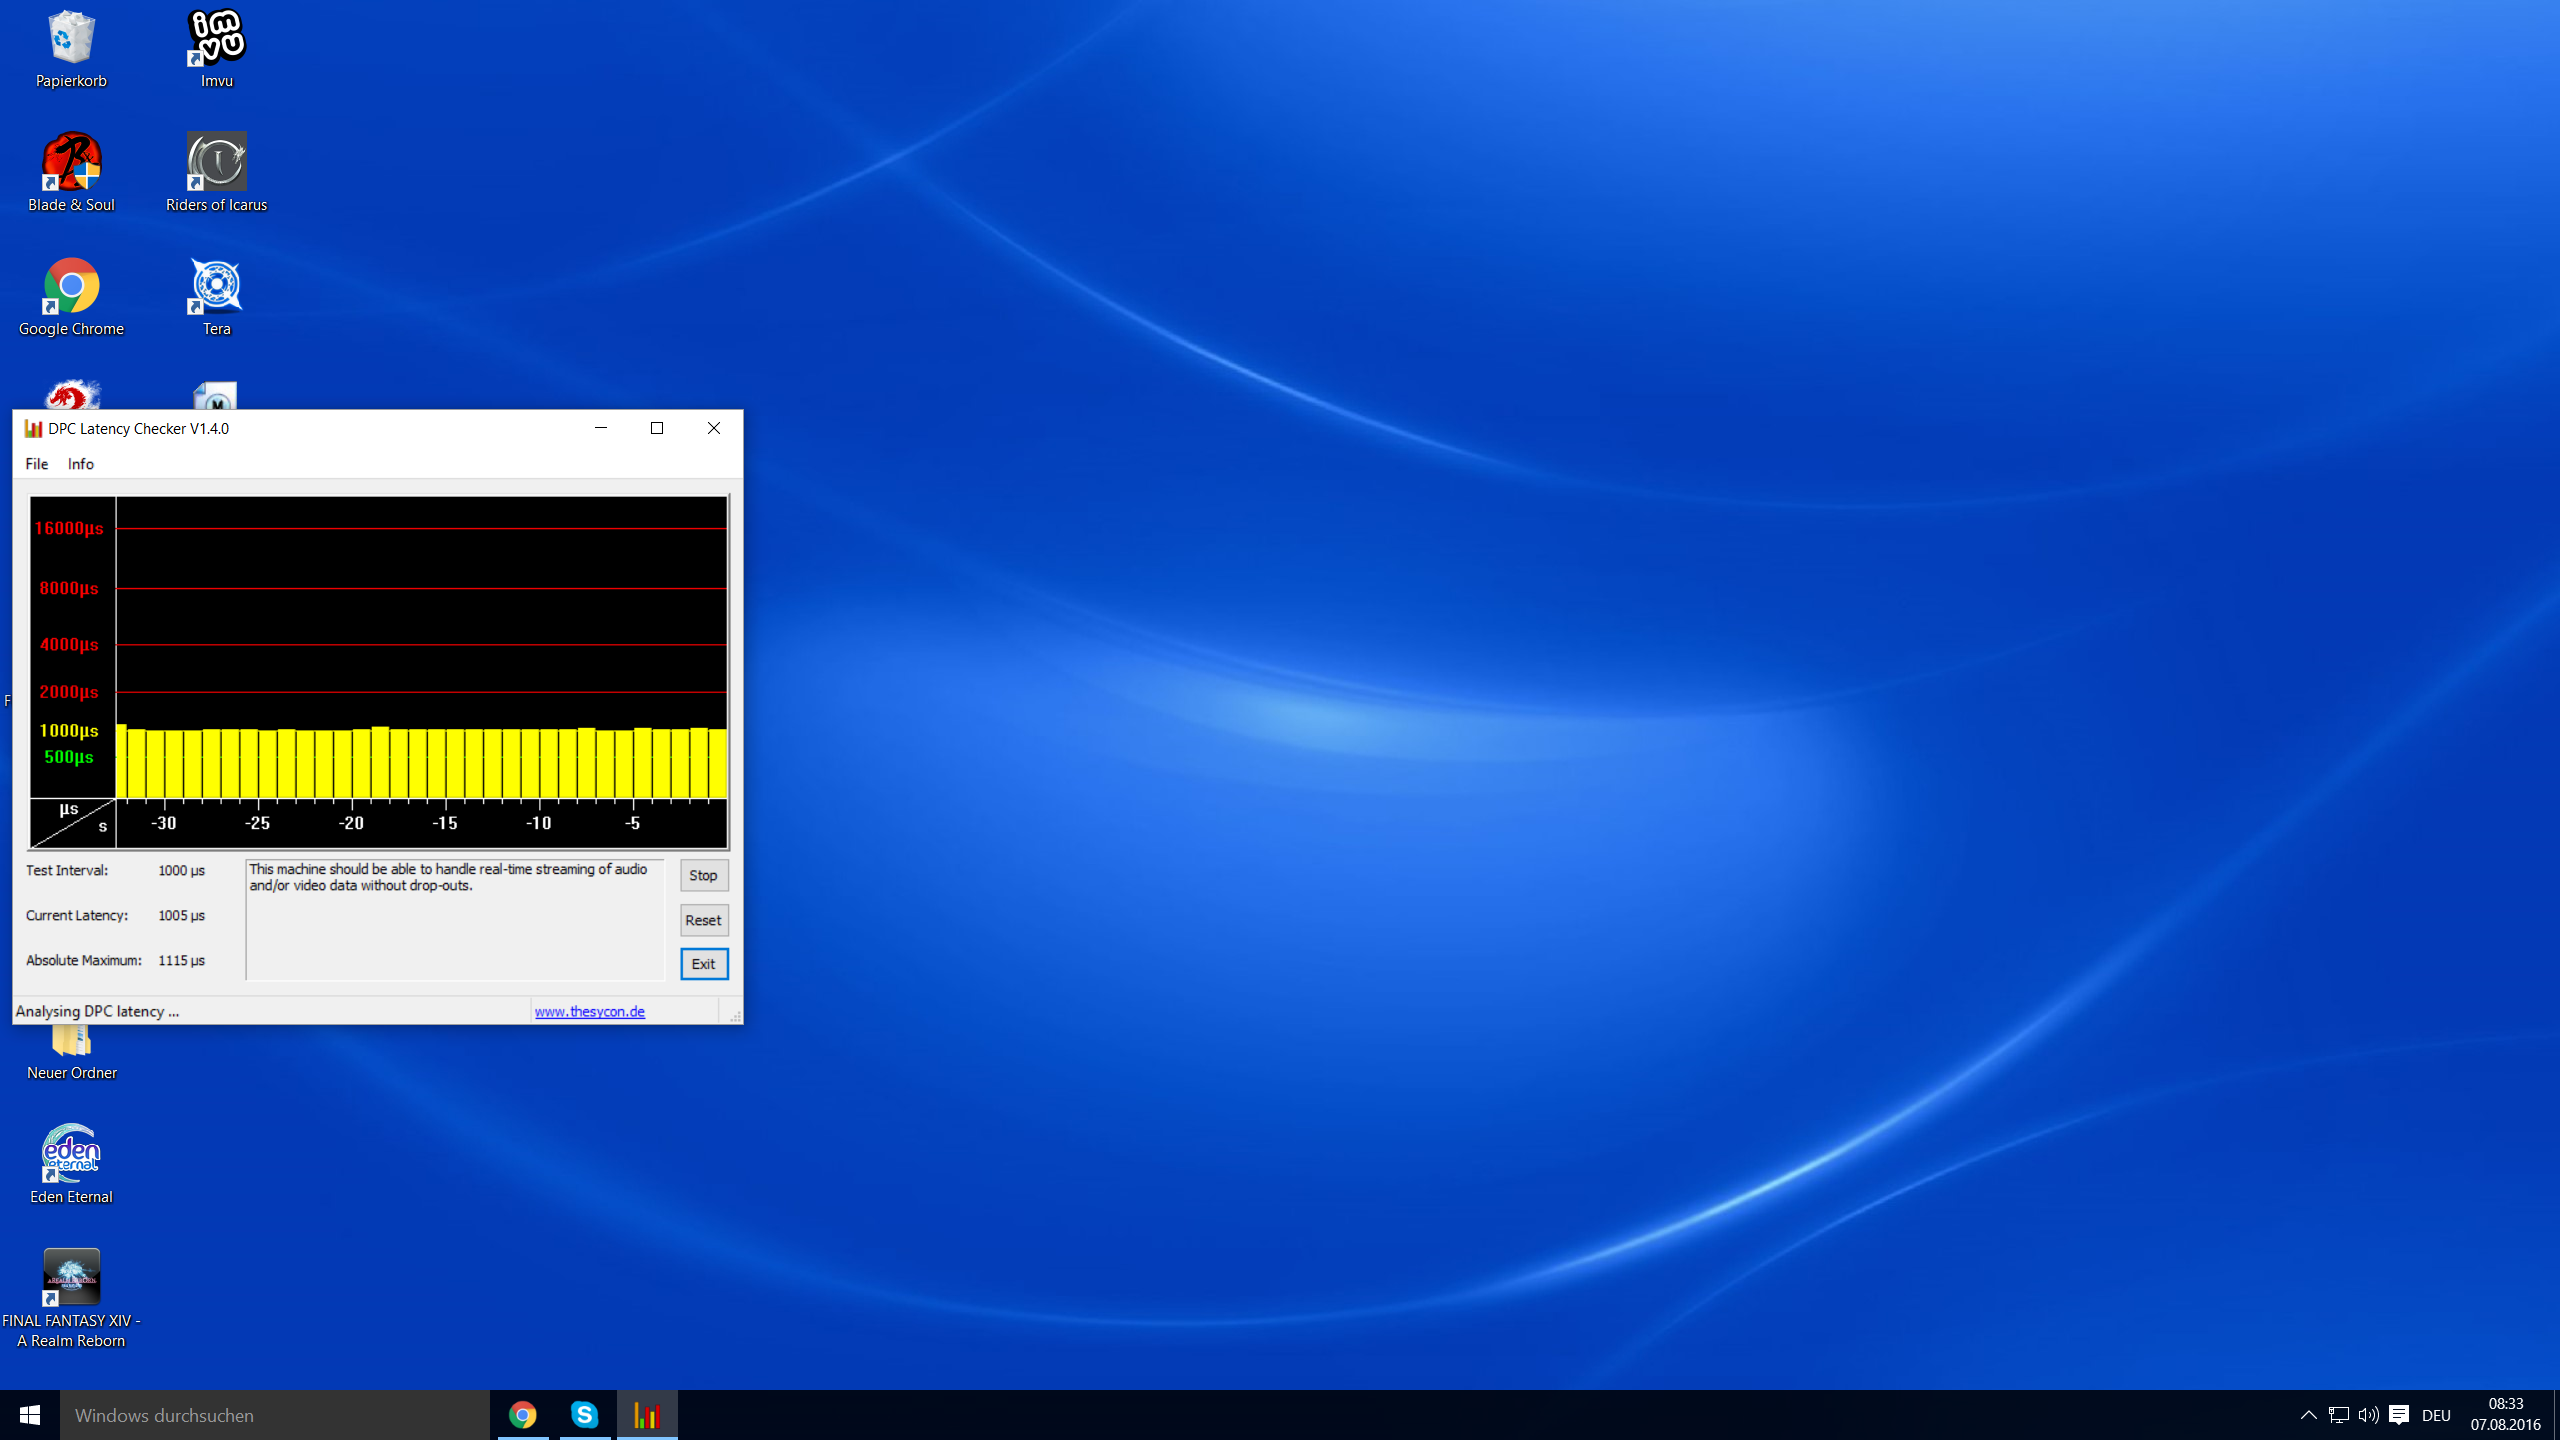Click the Reset button
Screen dimensions: 2560x1440
click(x=703, y=920)
